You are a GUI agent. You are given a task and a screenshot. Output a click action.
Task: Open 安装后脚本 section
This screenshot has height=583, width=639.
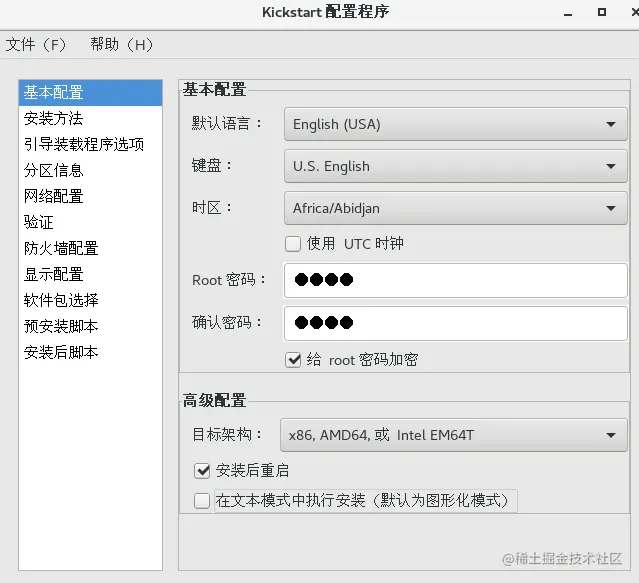[90, 352]
